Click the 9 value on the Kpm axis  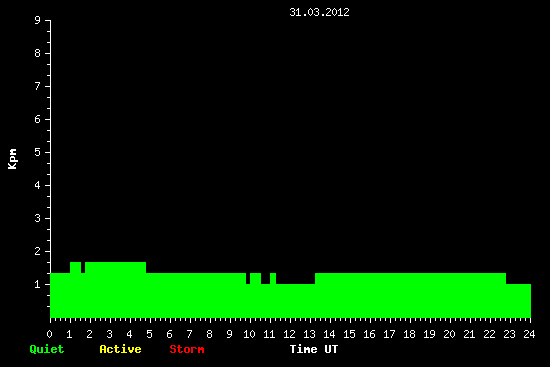38,20
